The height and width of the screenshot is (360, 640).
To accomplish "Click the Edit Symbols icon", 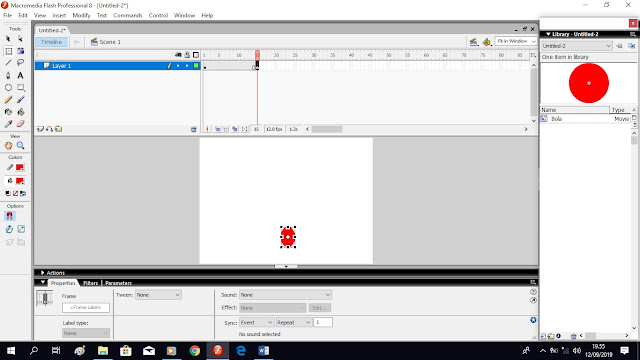I will (486, 42).
